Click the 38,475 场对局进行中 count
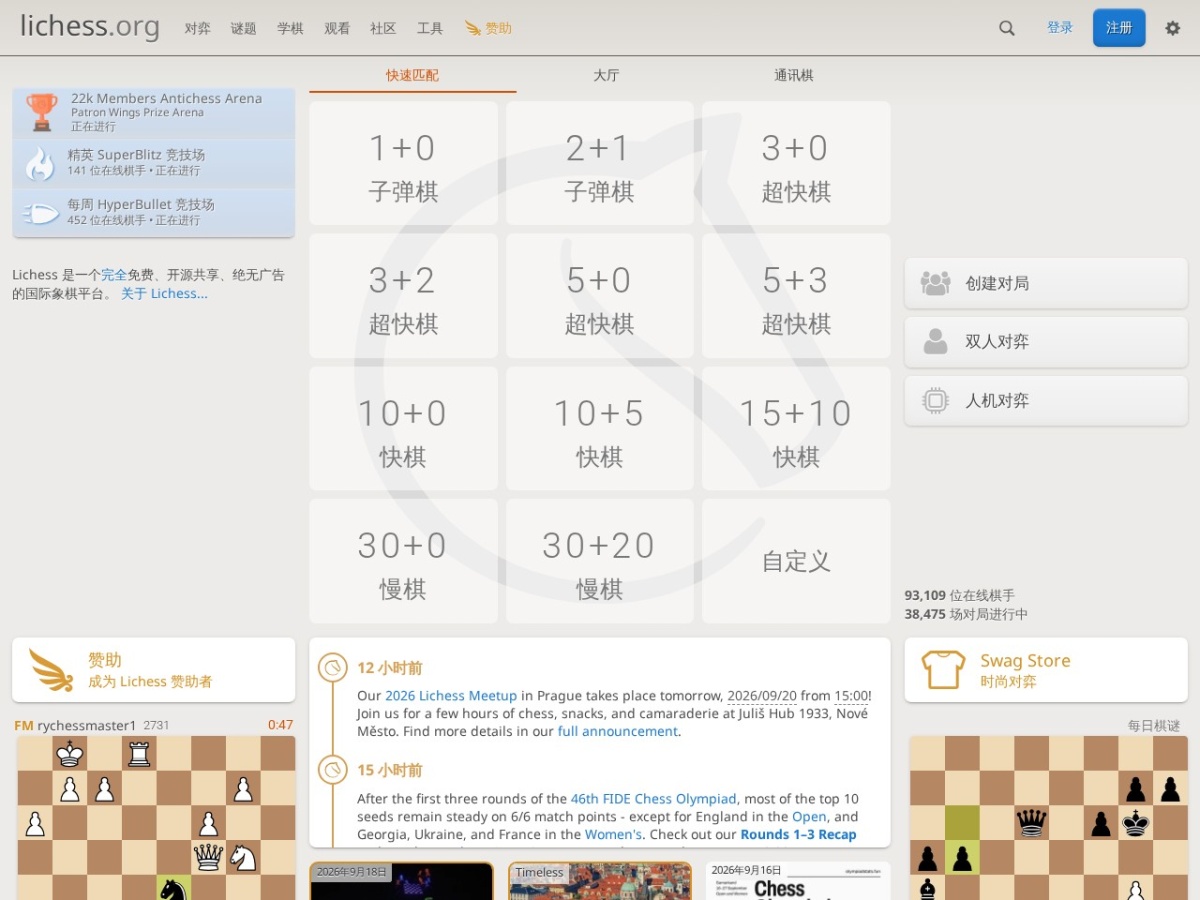The image size is (1200, 900). pyautogui.click(x=966, y=614)
